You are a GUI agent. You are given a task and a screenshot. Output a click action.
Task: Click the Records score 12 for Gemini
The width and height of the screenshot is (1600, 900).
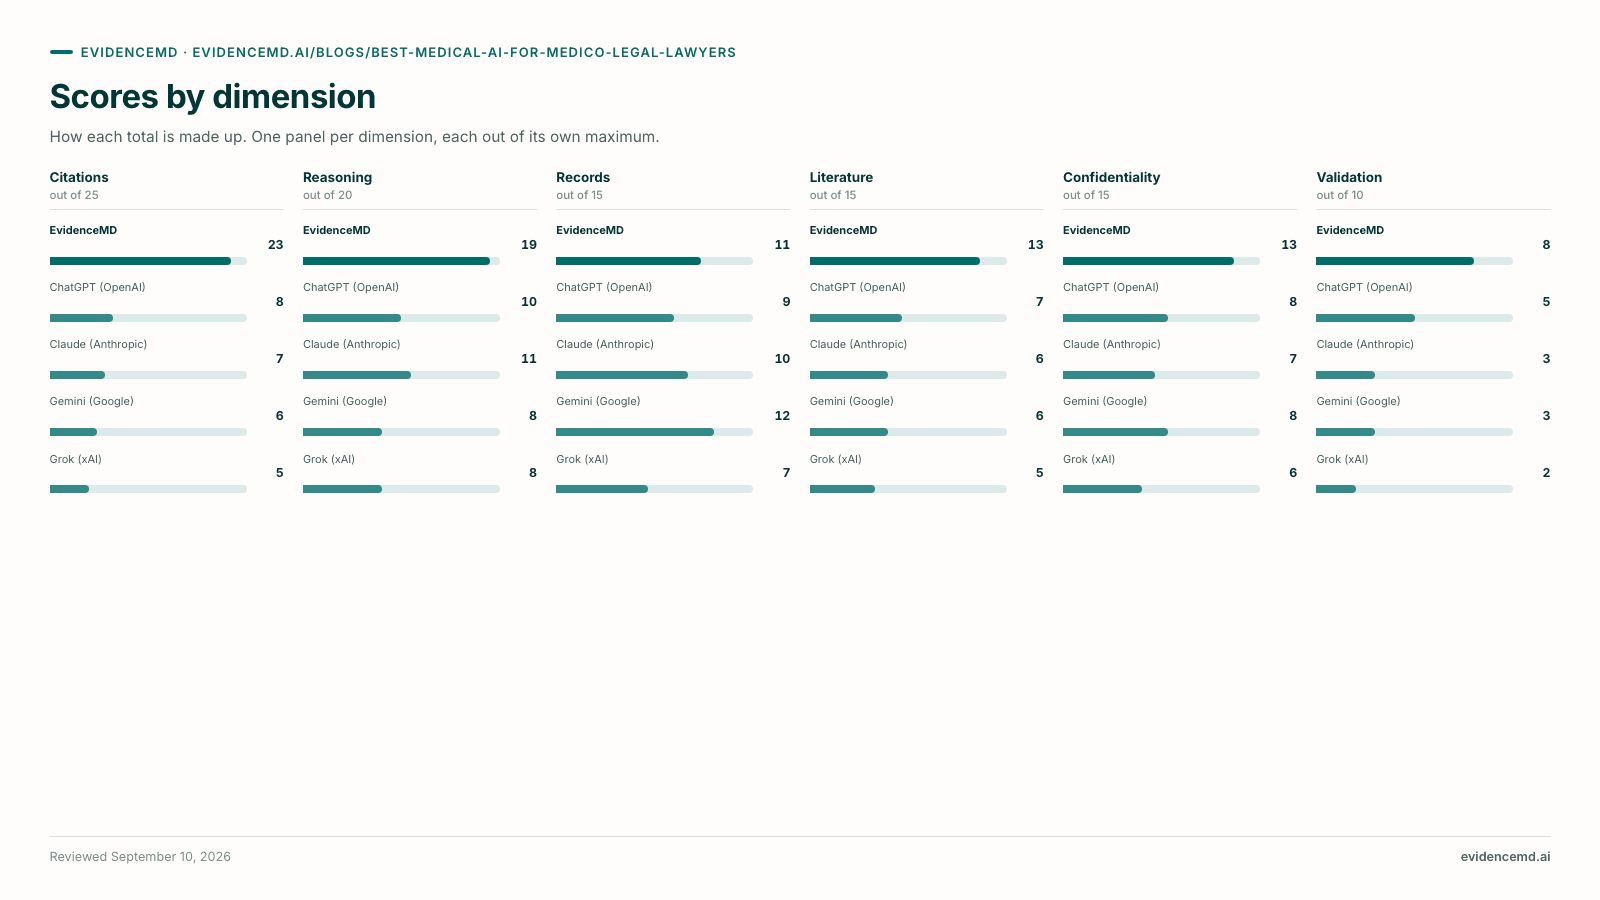[782, 416]
